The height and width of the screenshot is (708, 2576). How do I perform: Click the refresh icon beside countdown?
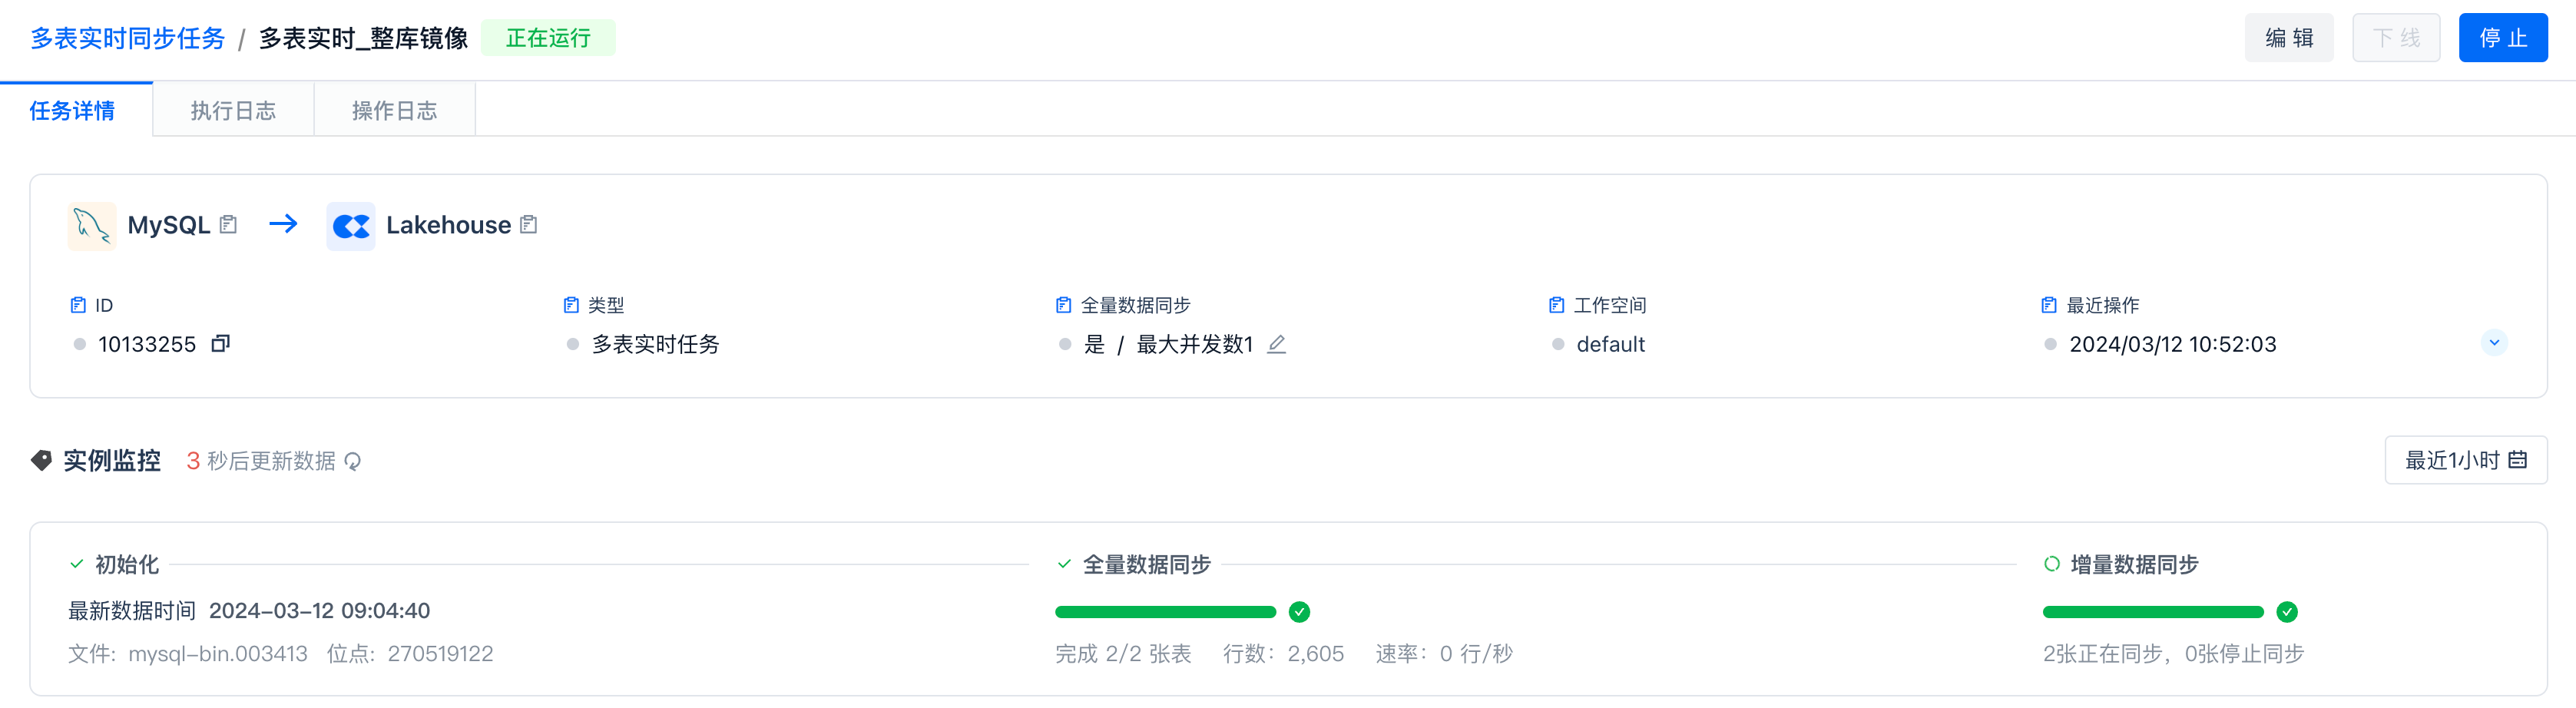[x=353, y=461]
